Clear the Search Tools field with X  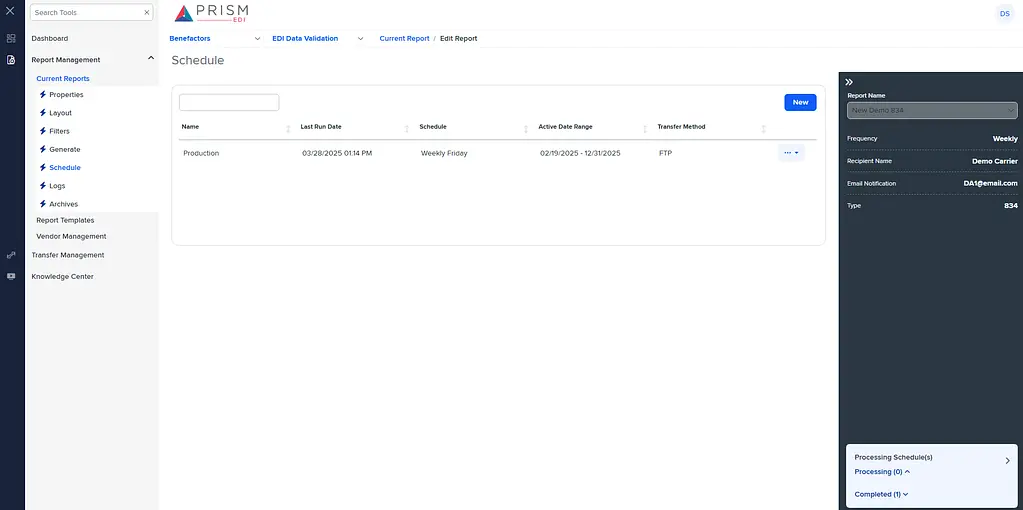click(x=147, y=12)
